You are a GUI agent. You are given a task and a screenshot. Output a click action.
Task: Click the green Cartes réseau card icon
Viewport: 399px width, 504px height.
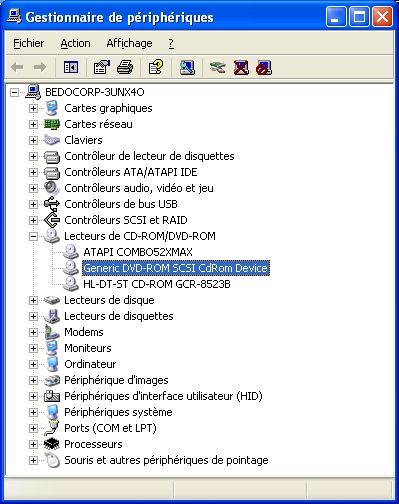pos(52,124)
